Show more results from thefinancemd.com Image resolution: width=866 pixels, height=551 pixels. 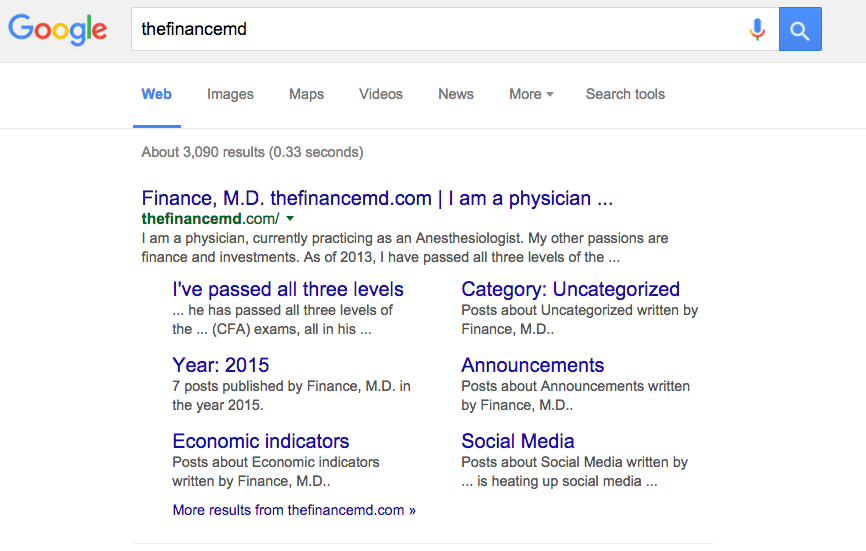[294, 510]
